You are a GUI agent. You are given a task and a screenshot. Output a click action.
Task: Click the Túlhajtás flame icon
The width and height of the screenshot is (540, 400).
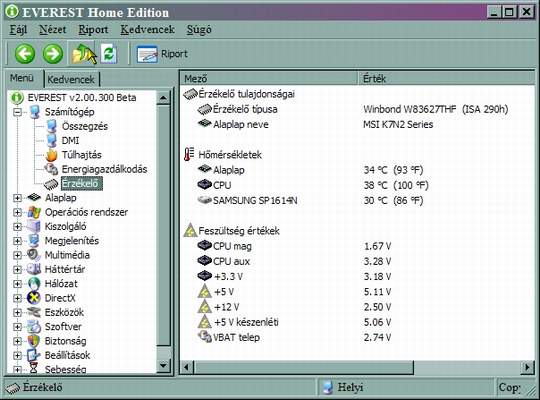(52, 155)
